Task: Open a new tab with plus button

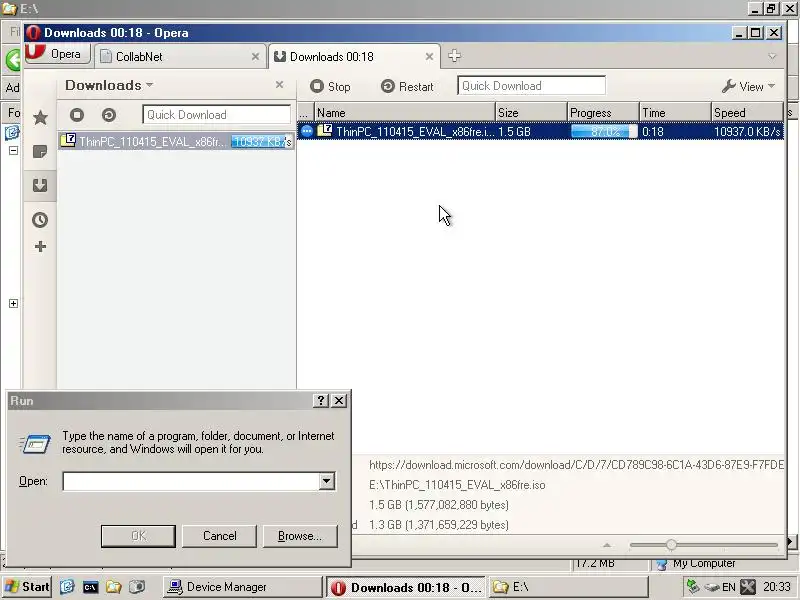Action: tap(454, 56)
